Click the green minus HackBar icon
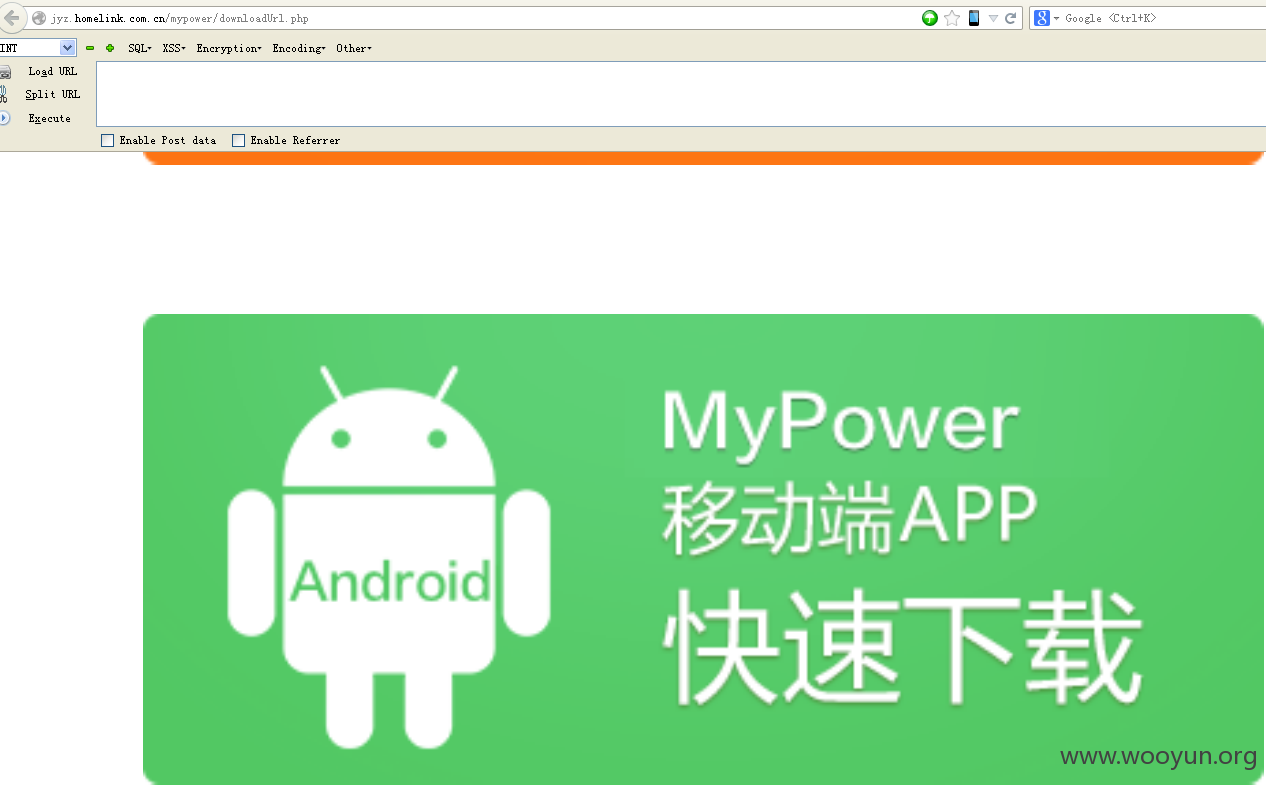Viewport: 1266px width, 785px height. coord(90,48)
